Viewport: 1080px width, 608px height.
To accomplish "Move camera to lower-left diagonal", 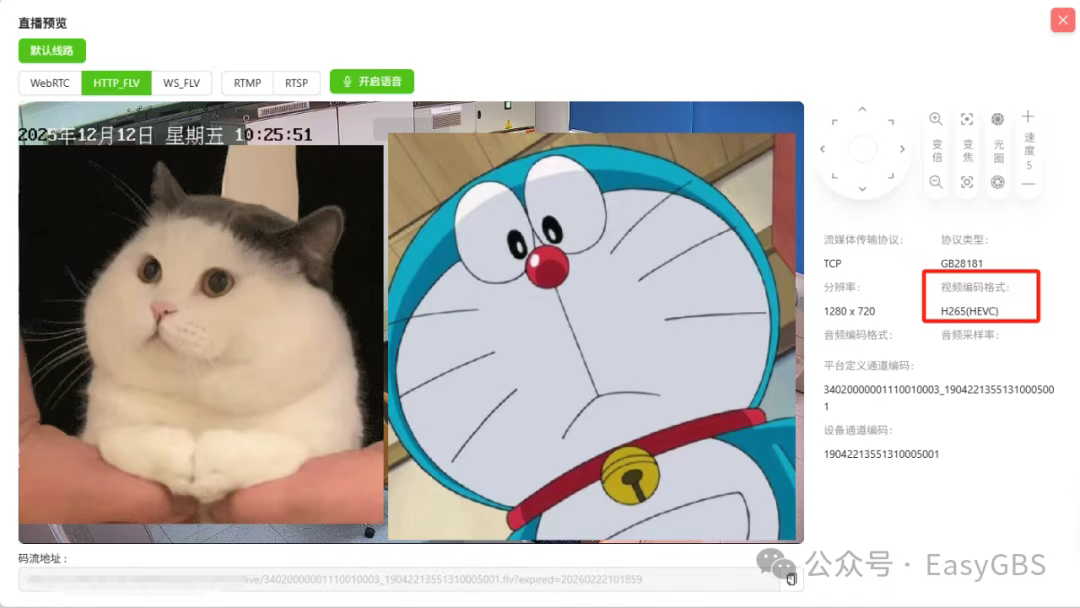I will pyautogui.click(x=835, y=176).
